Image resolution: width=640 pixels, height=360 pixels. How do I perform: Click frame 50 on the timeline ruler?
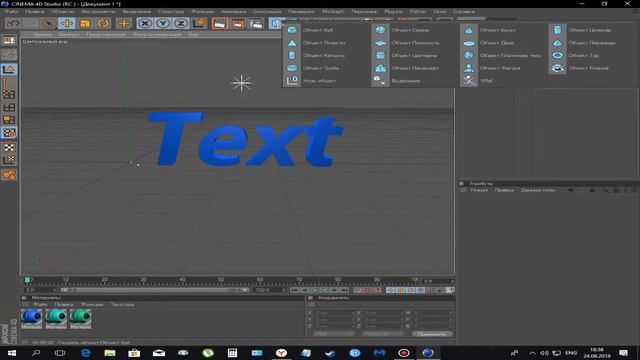221,280
